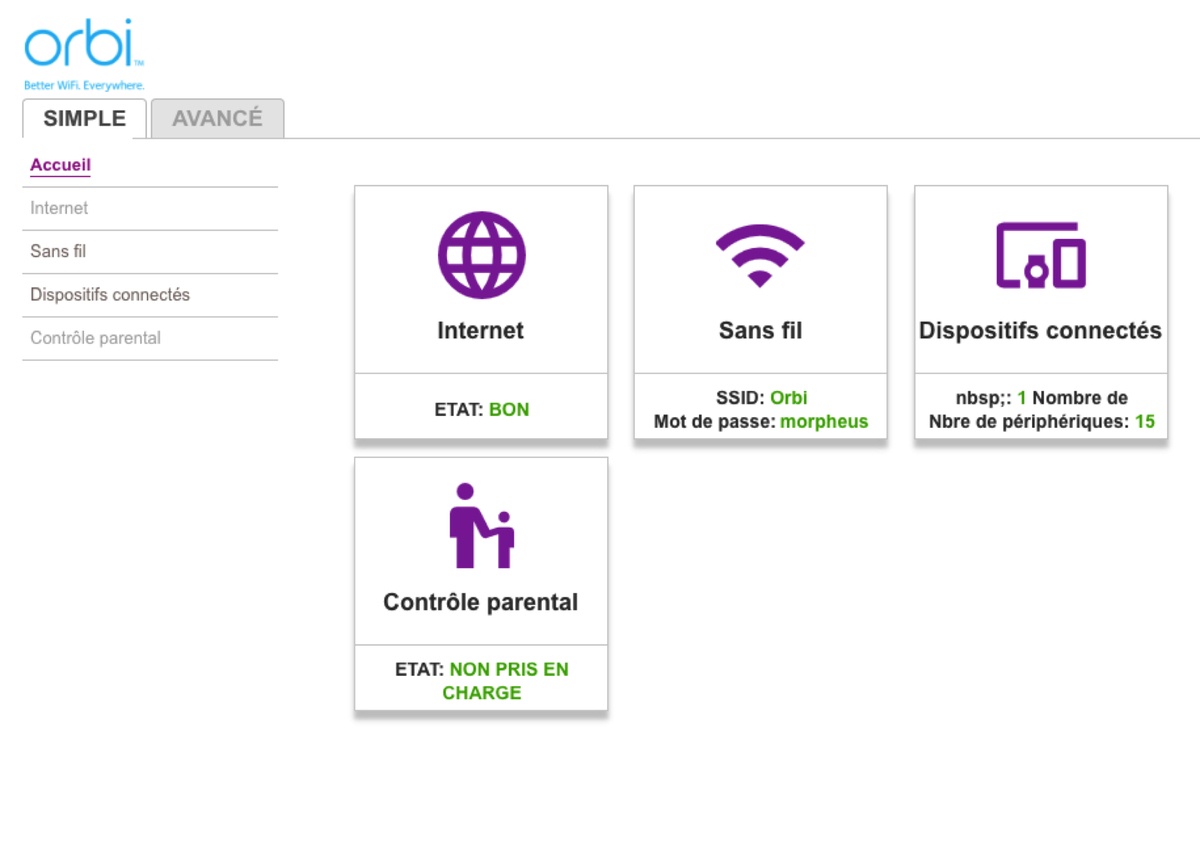
Task: Open the connected devices icon
Action: pyautogui.click(x=1041, y=255)
